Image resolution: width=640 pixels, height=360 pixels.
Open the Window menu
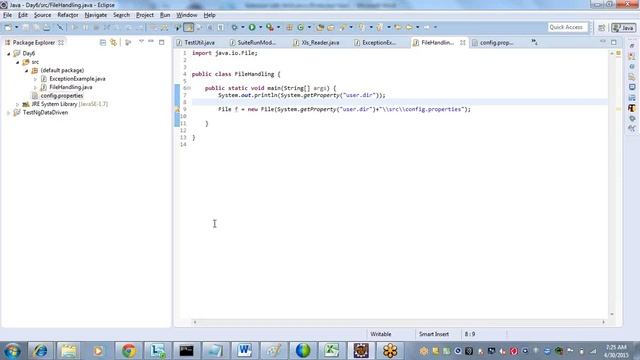187,15
